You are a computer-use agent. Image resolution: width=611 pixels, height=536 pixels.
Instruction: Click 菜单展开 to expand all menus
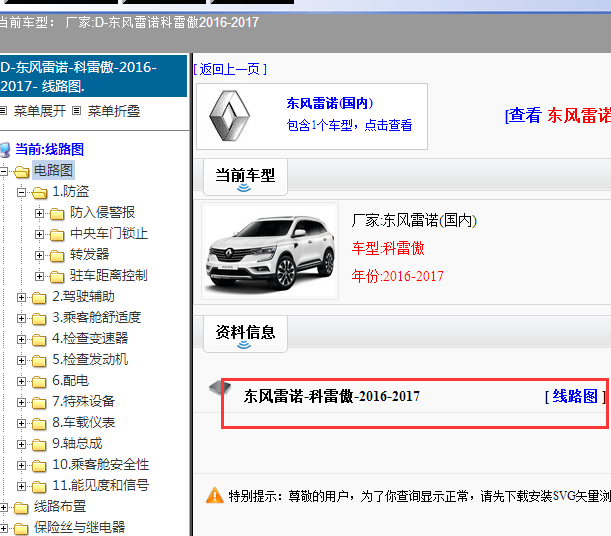40,111
